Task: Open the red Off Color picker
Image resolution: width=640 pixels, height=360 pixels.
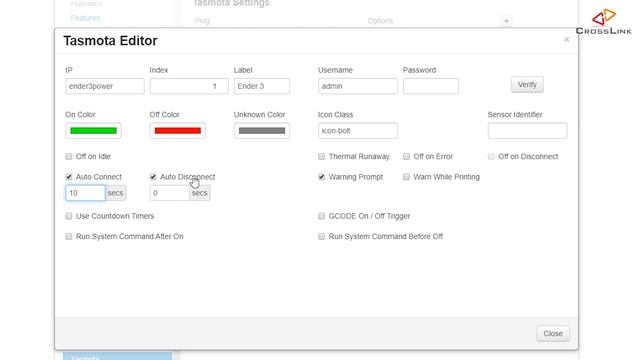Action: click(178, 131)
